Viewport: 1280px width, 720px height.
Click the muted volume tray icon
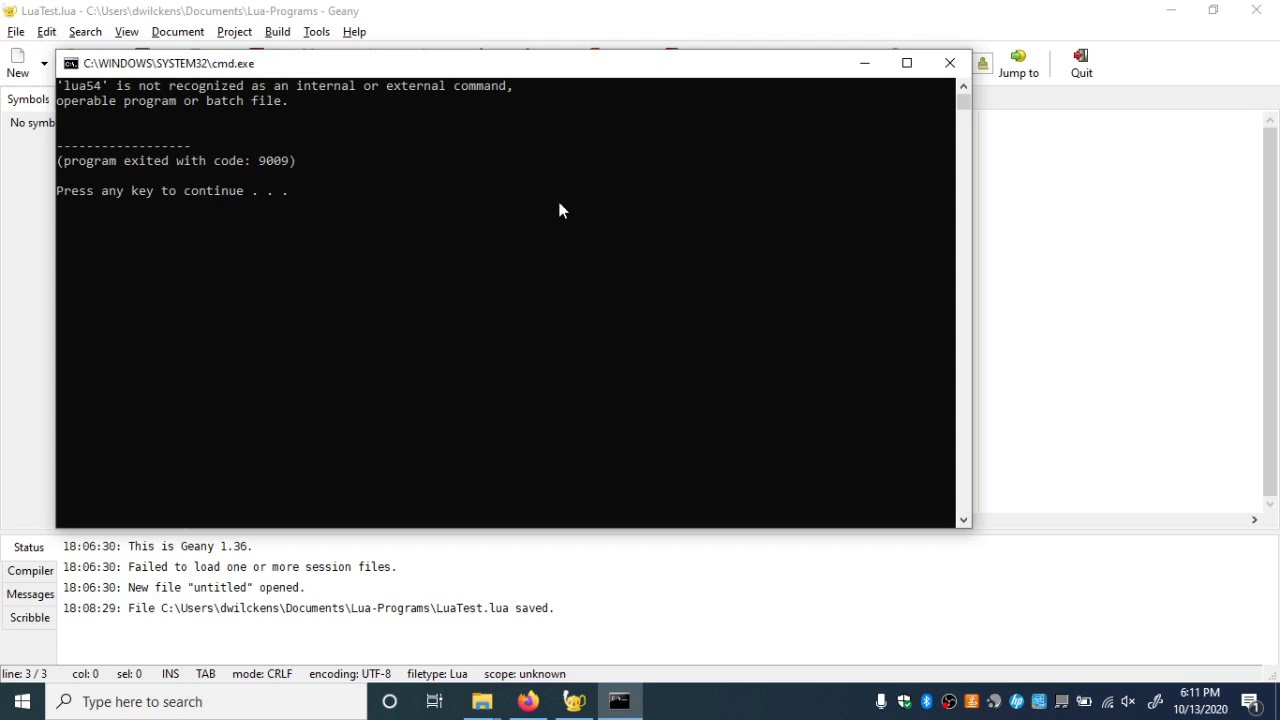point(1129,702)
